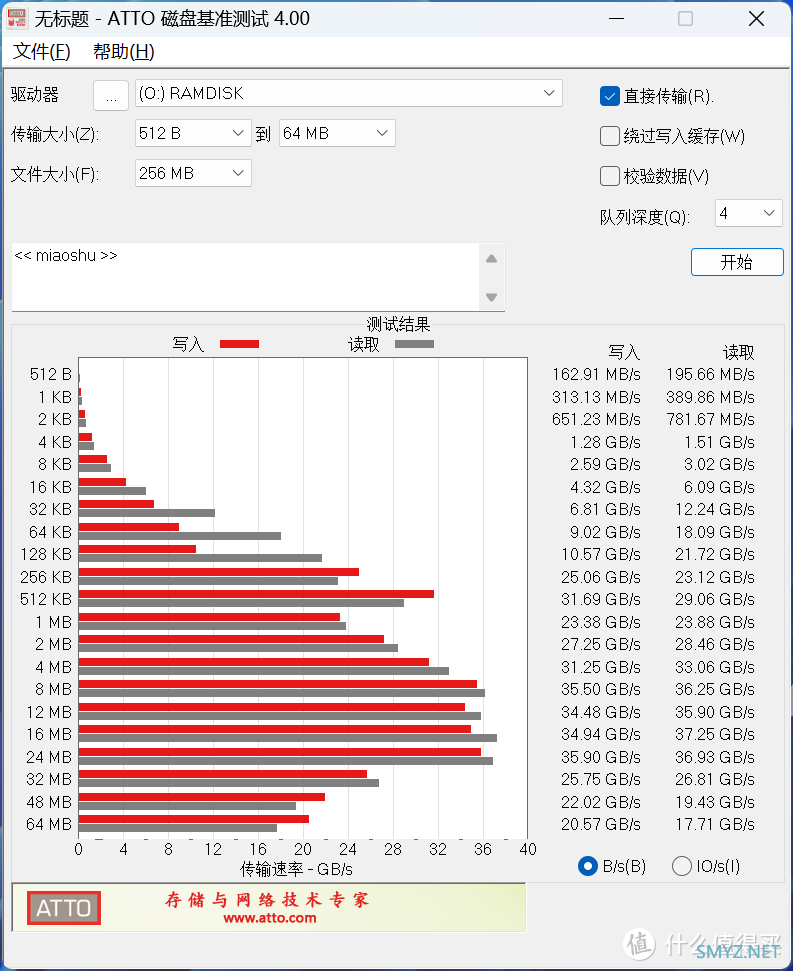The image size is (793, 971).
Task: Click the description box scroll down arrow
Action: click(x=492, y=297)
